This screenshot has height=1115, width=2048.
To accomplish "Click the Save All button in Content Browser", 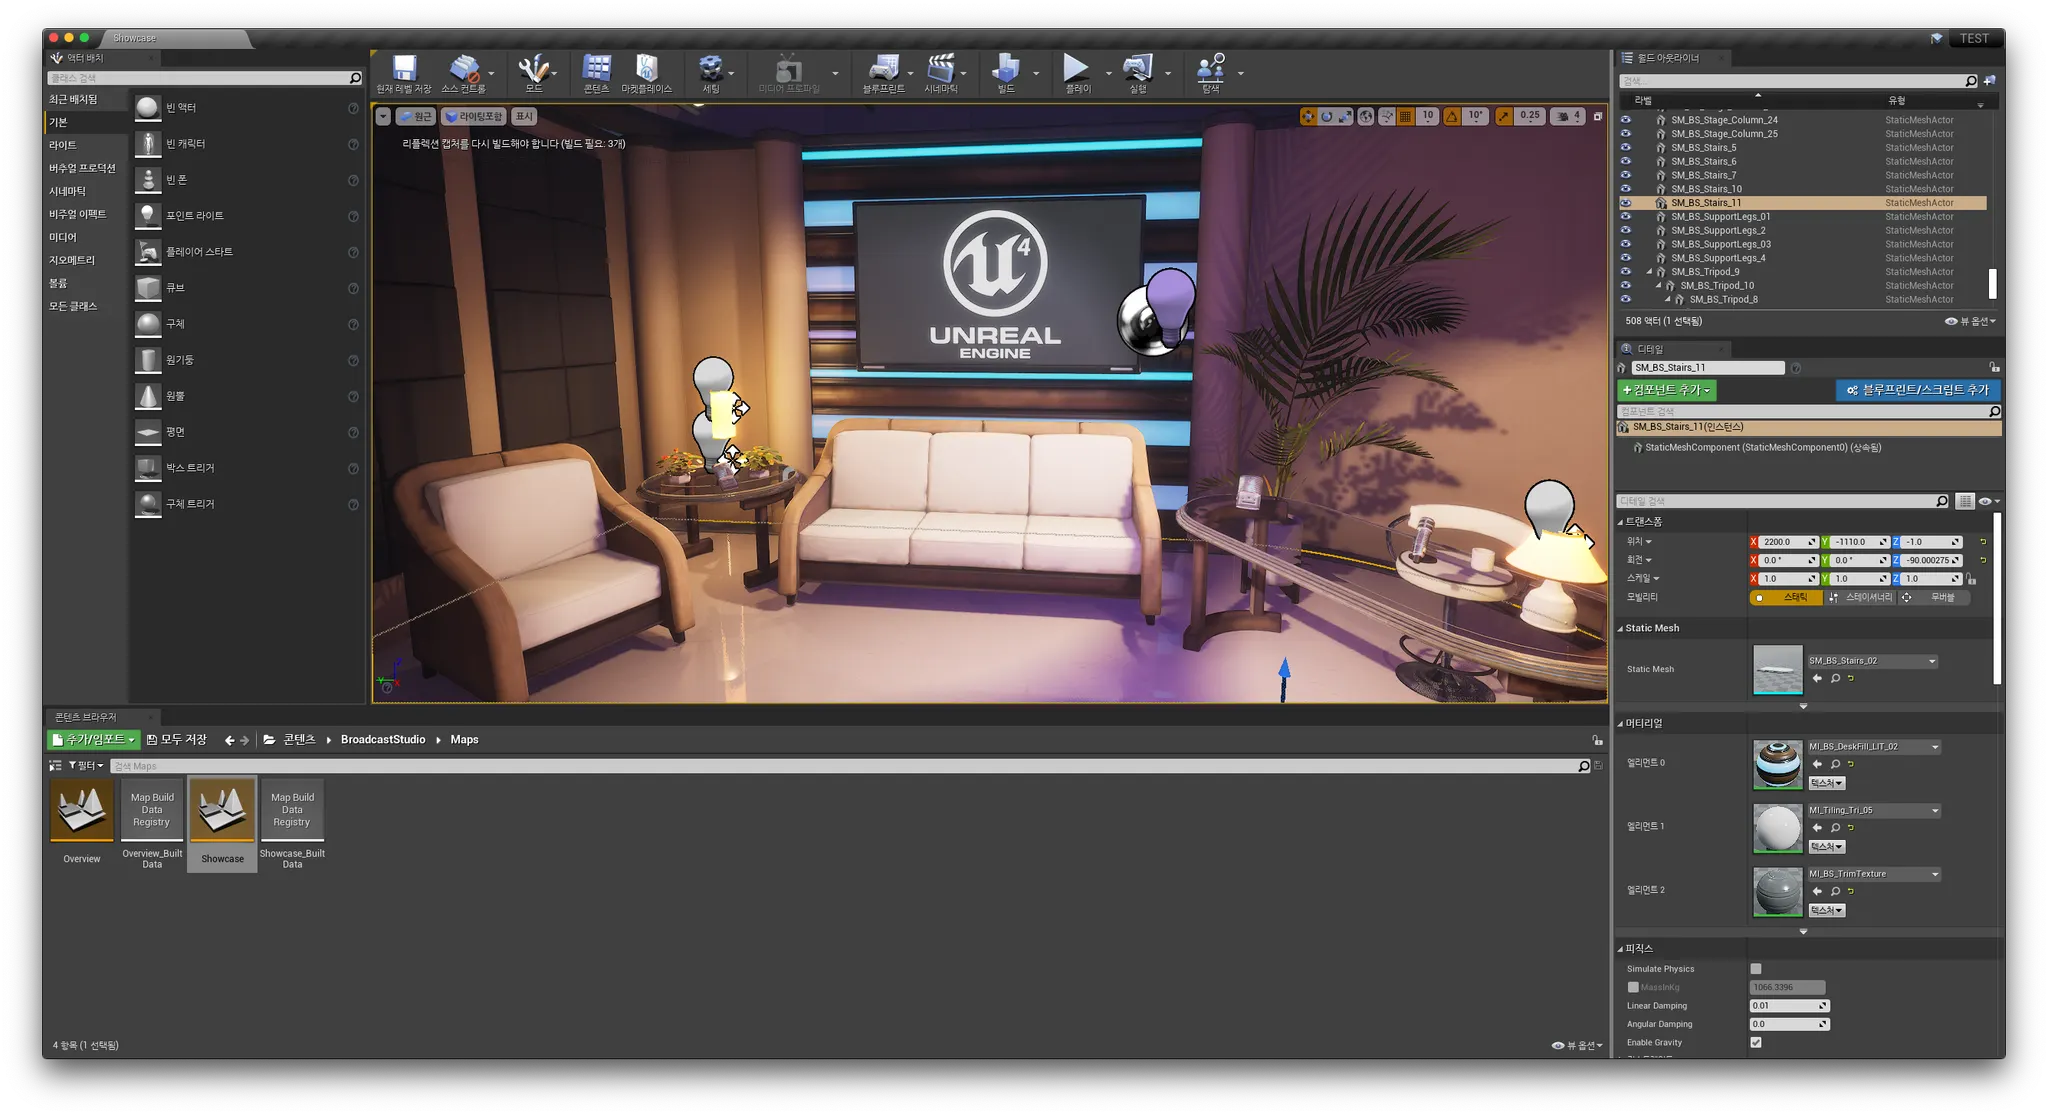I will 177,740.
